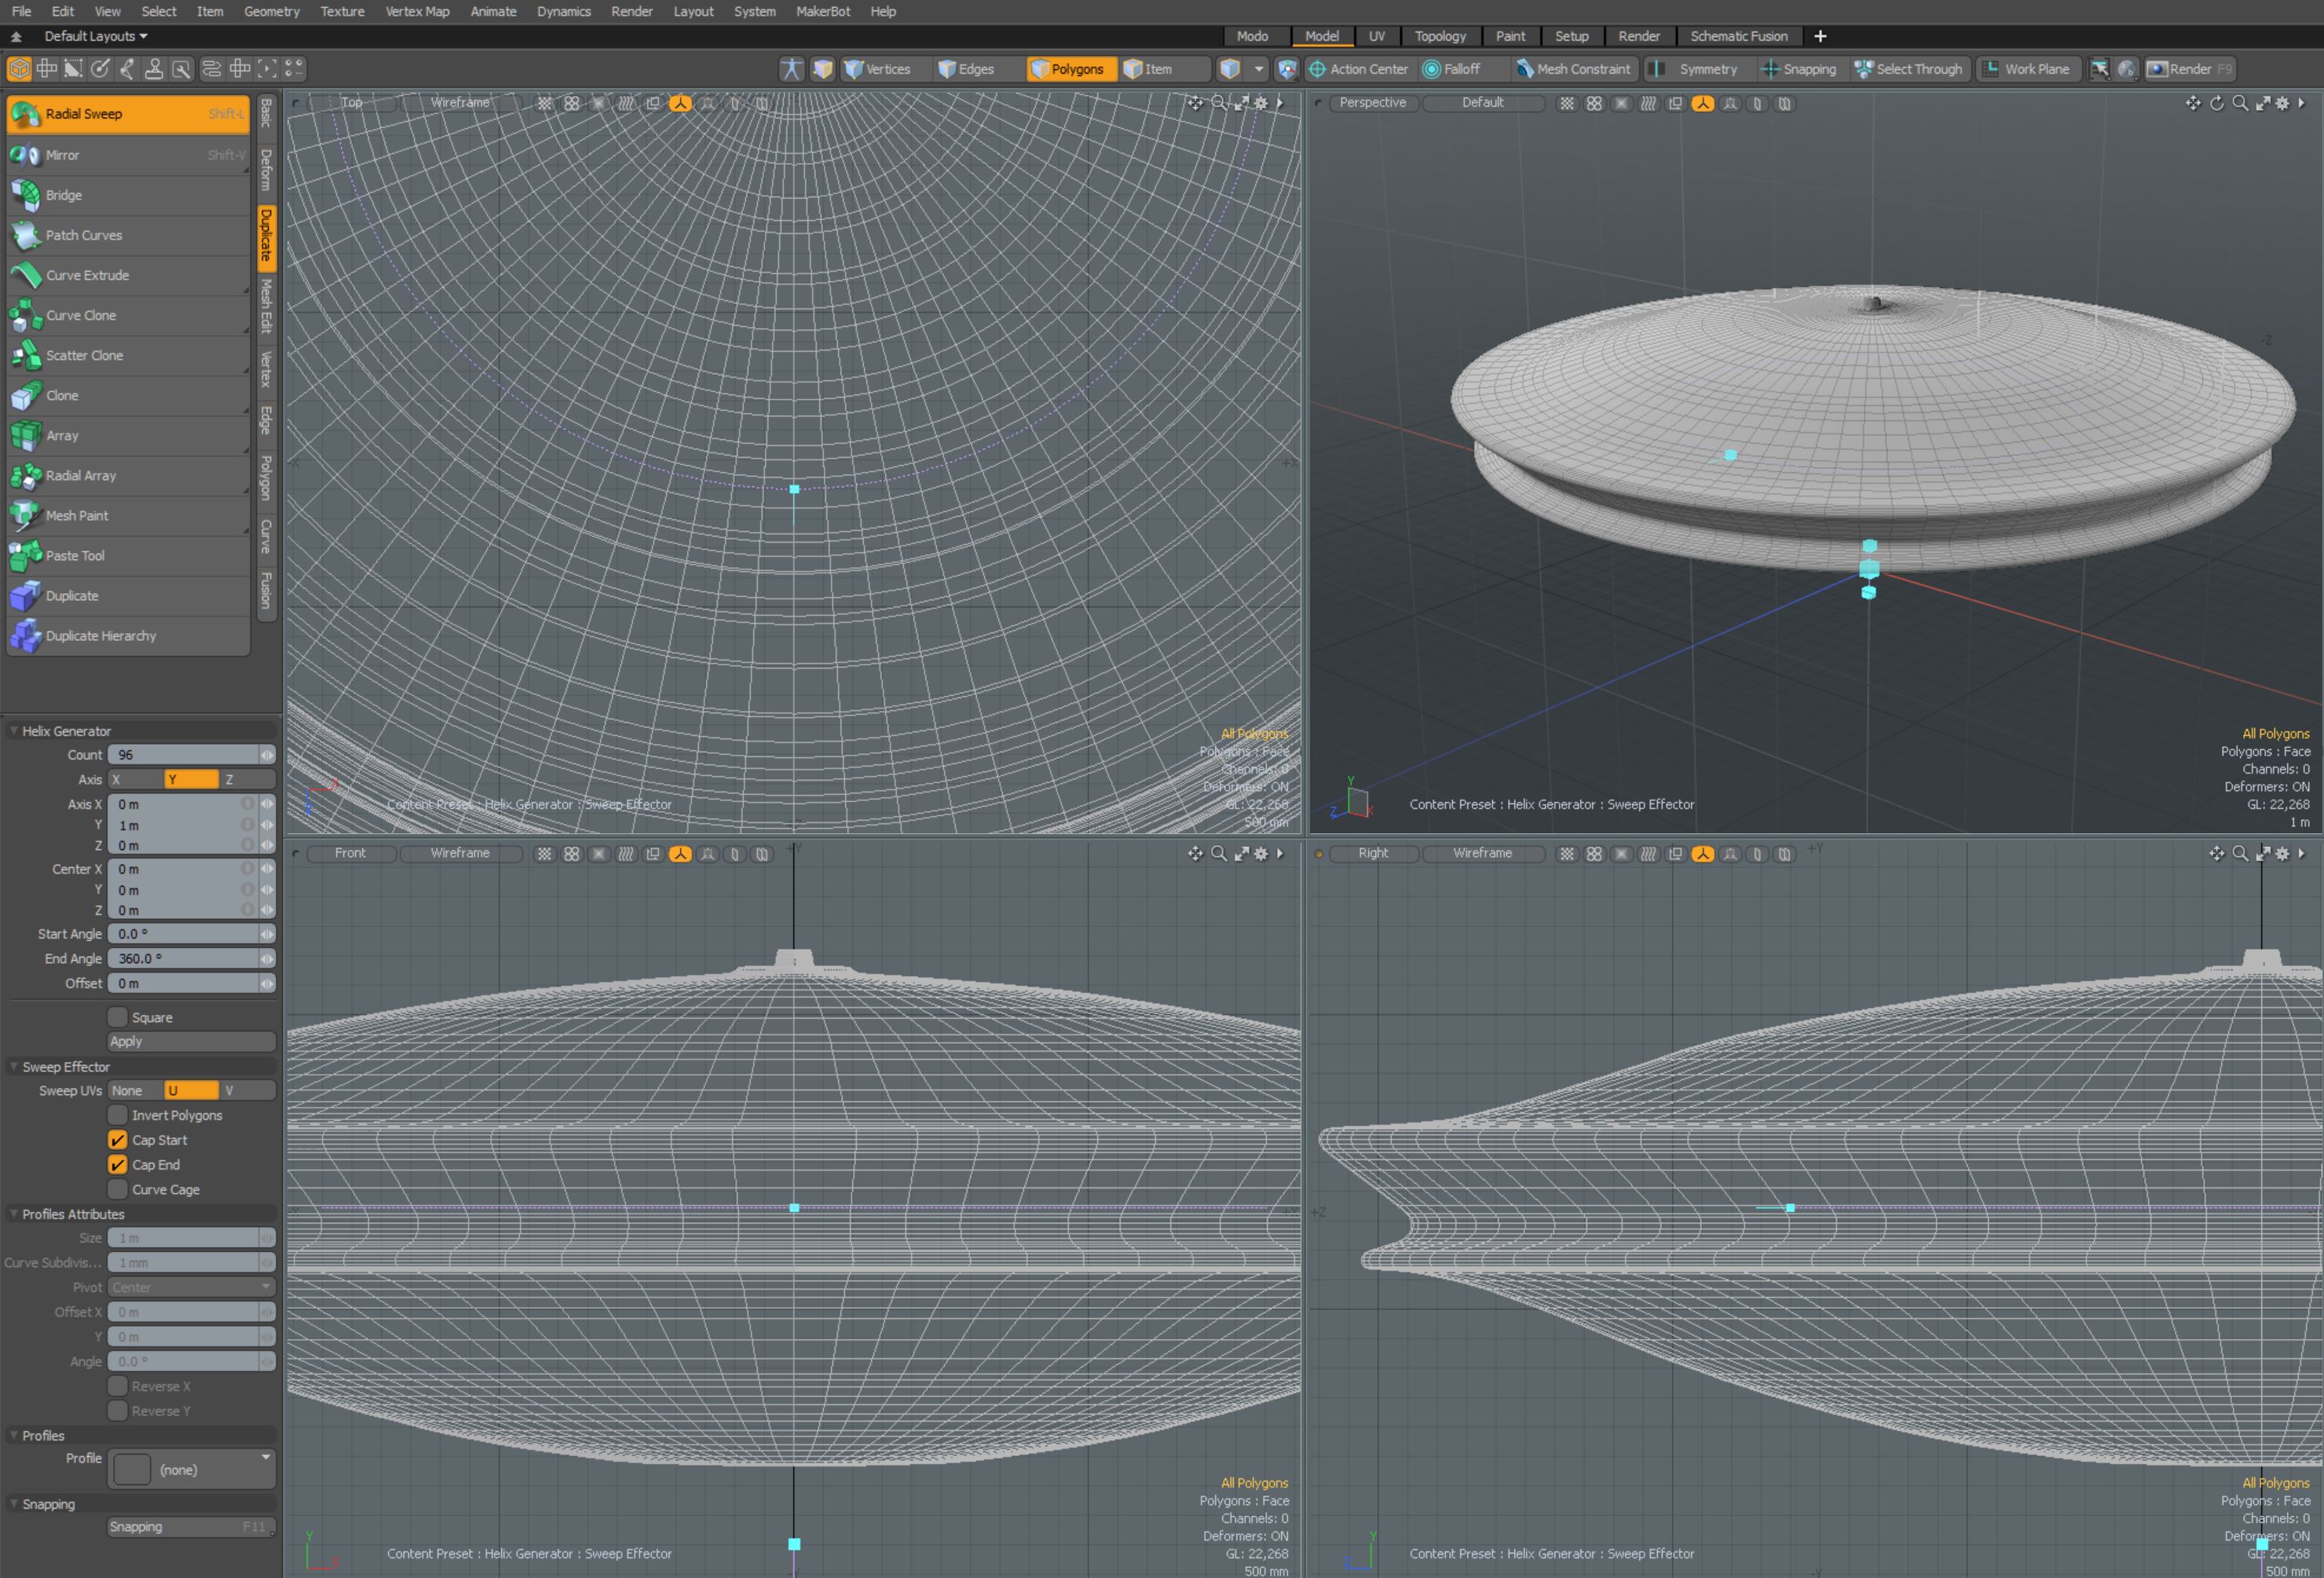This screenshot has height=1578, width=2324.
Task: Choose the Scatter Clone tool
Action: [84, 355]
